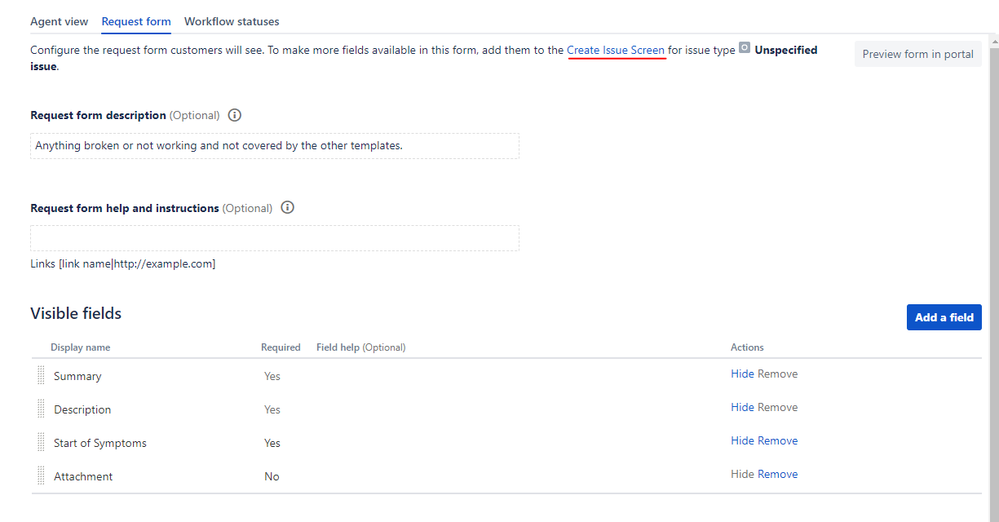The image size is (999, 522).
Task: Click drag handle for Start of Symptoms
Action: click(42, 443)
